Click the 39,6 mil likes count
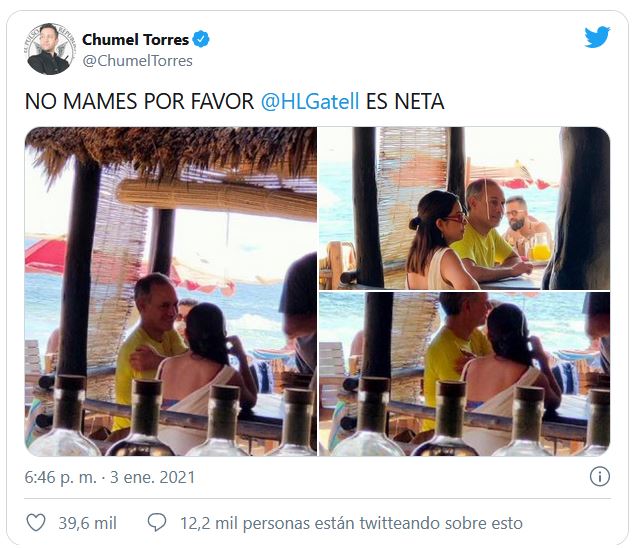 [x=88, y=523]
